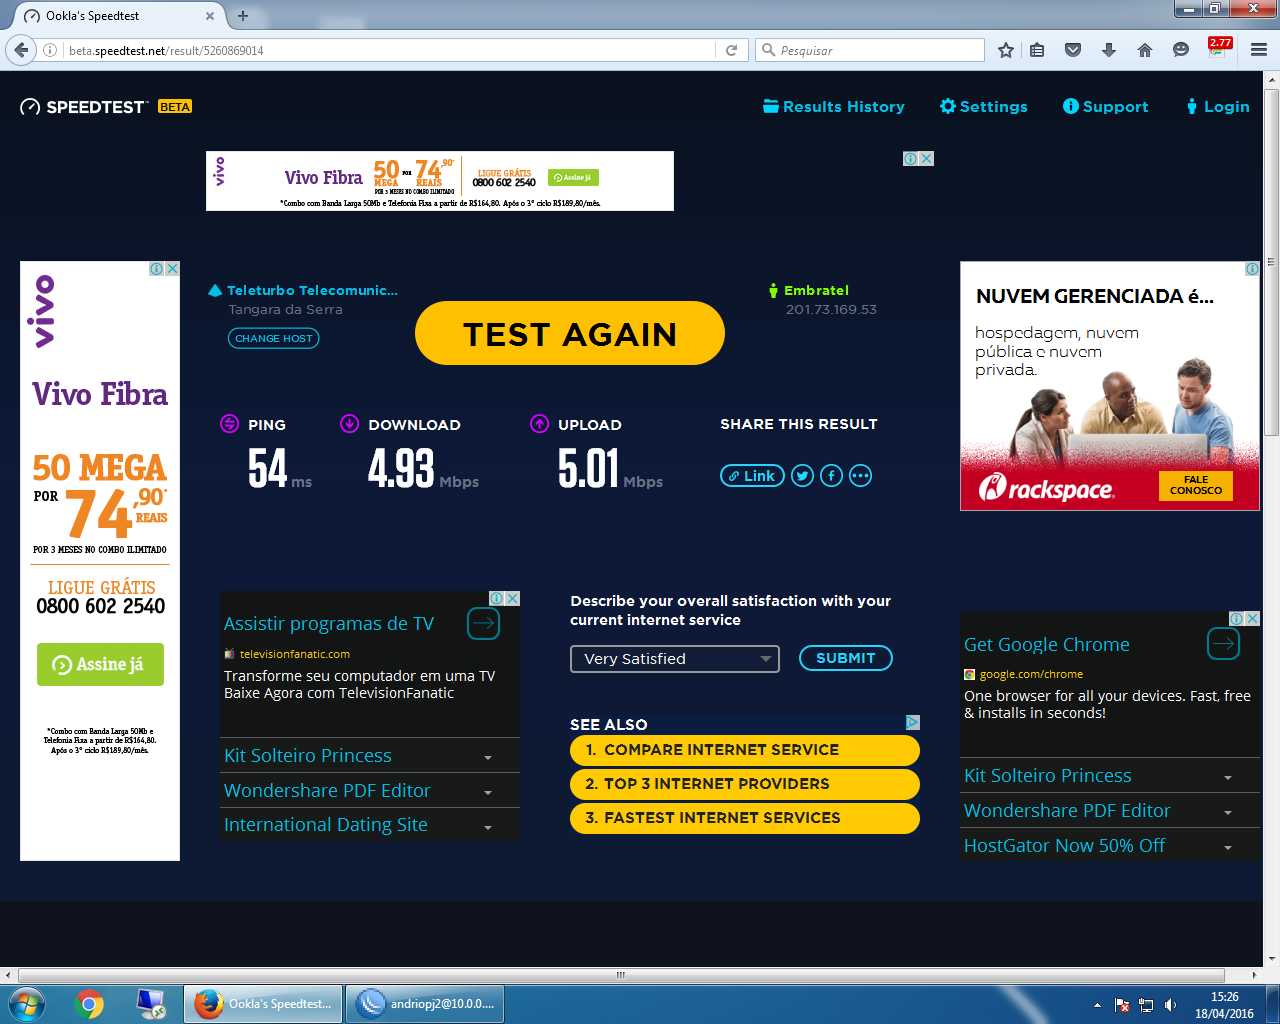Share the result on Twitter
The width and height of the screenshot is (1280, 1024).
click(x=803, y=476)
